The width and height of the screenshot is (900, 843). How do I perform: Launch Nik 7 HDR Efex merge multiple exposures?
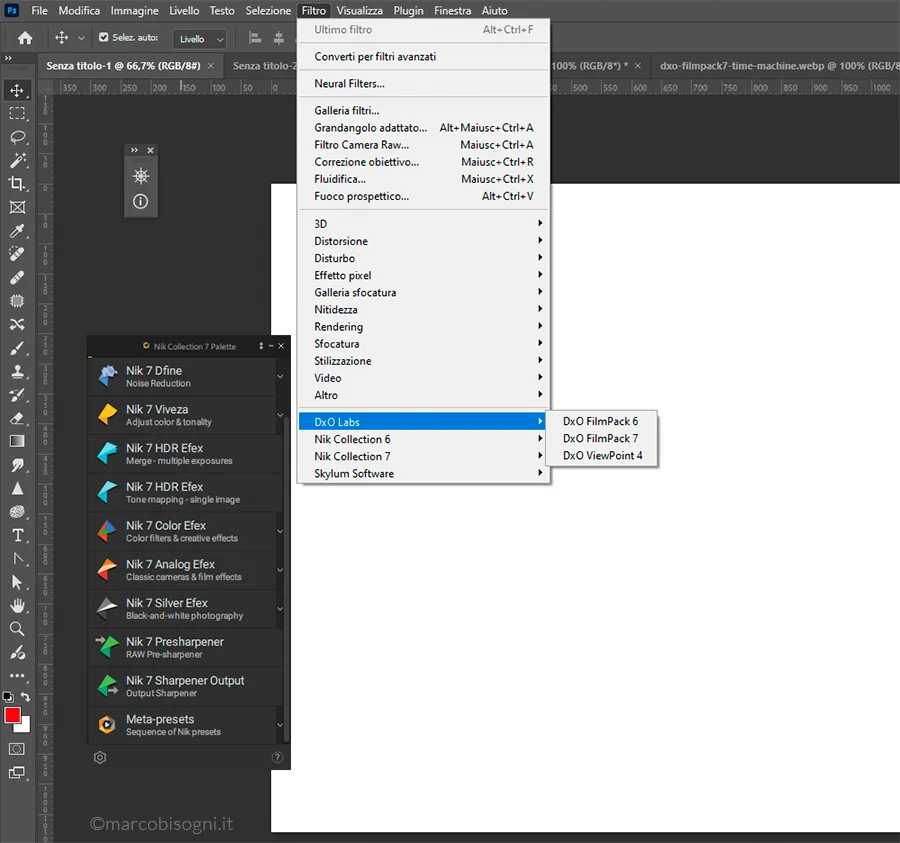(x=183, y=454)
